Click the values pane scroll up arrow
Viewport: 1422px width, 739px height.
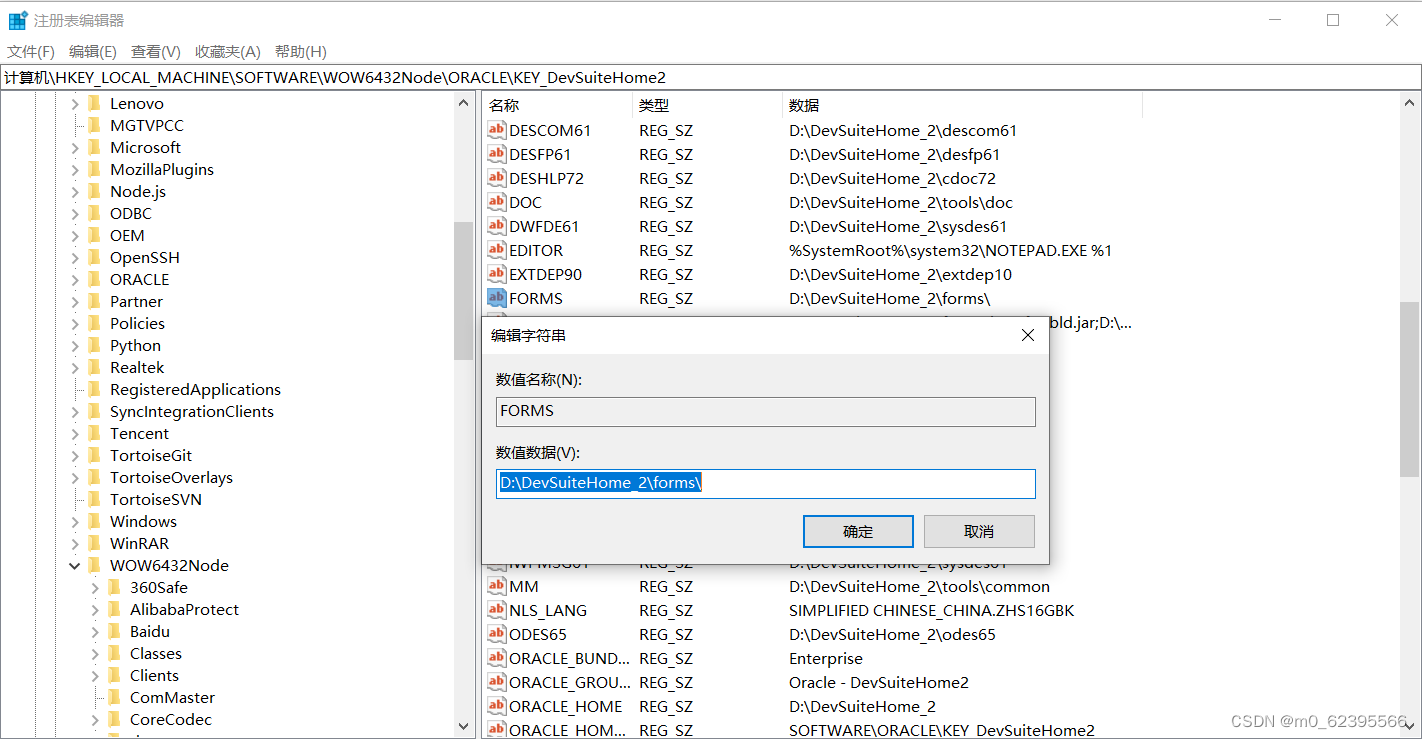click(1410, 103)
